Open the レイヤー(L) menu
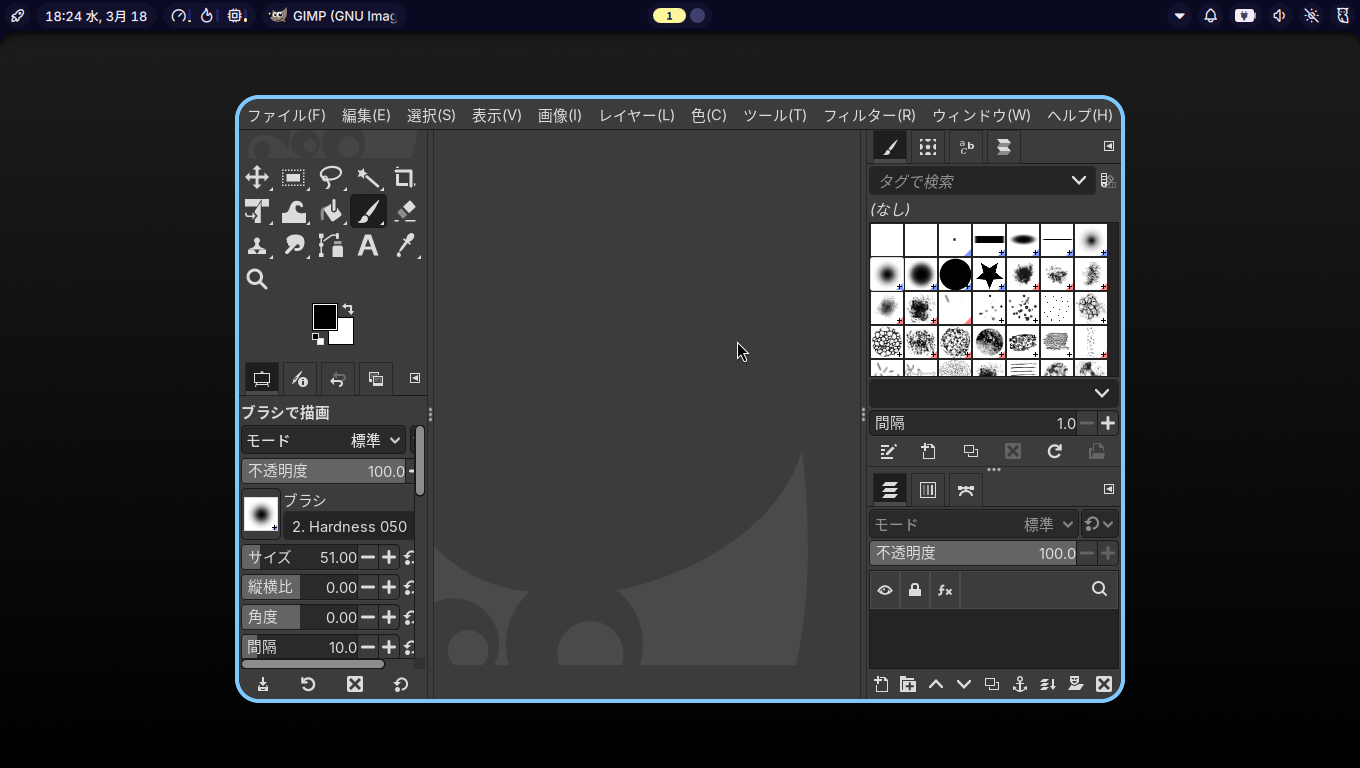This screenshot has height=768, width=1360. (x=636, y=115)
